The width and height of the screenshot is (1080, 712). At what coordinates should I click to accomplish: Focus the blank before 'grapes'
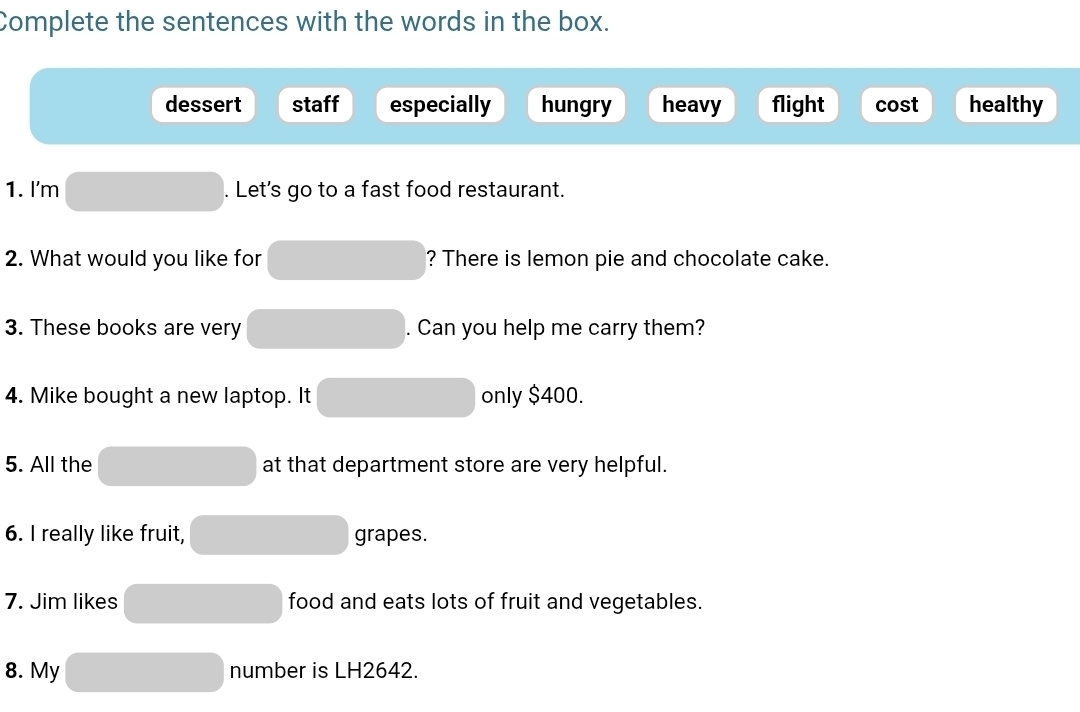[x=269, y=535]
